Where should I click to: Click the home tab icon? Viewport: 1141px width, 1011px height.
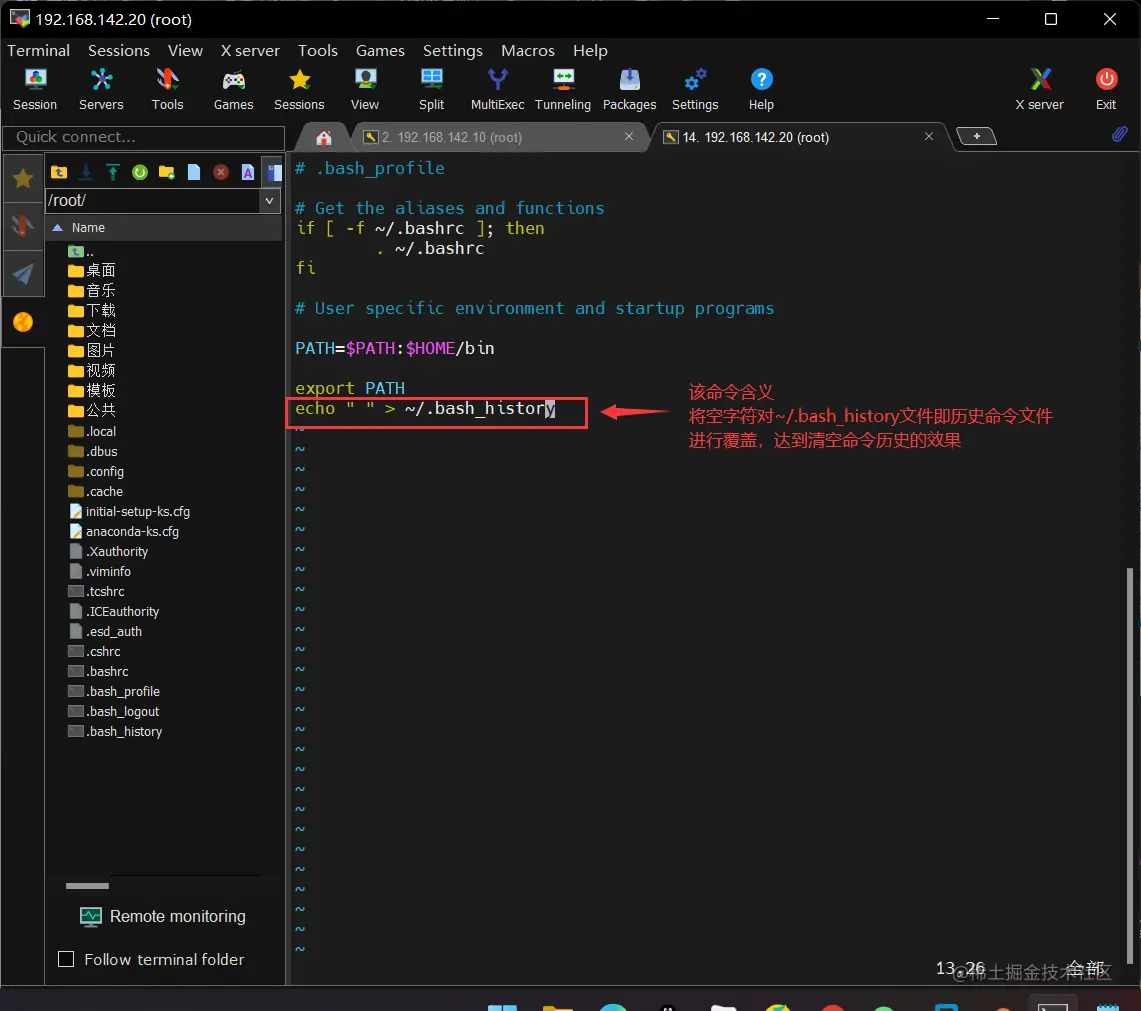(x=324, y=138)
